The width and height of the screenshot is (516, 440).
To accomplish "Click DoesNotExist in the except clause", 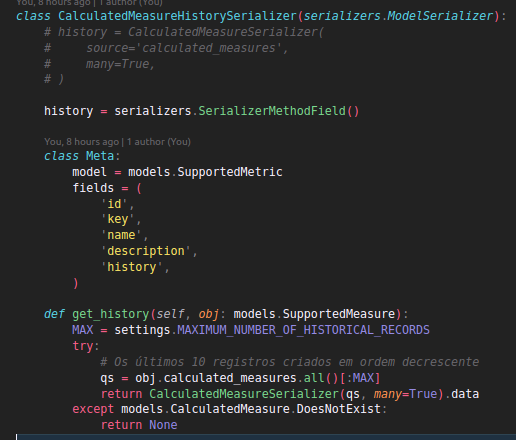I will (339, 409).
